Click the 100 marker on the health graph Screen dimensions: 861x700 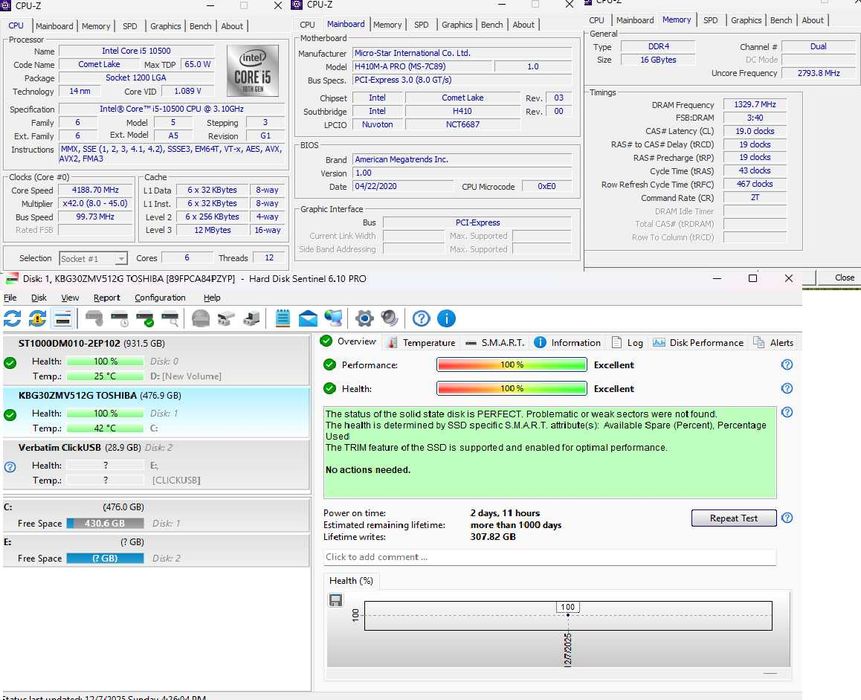tap(568, 607)
